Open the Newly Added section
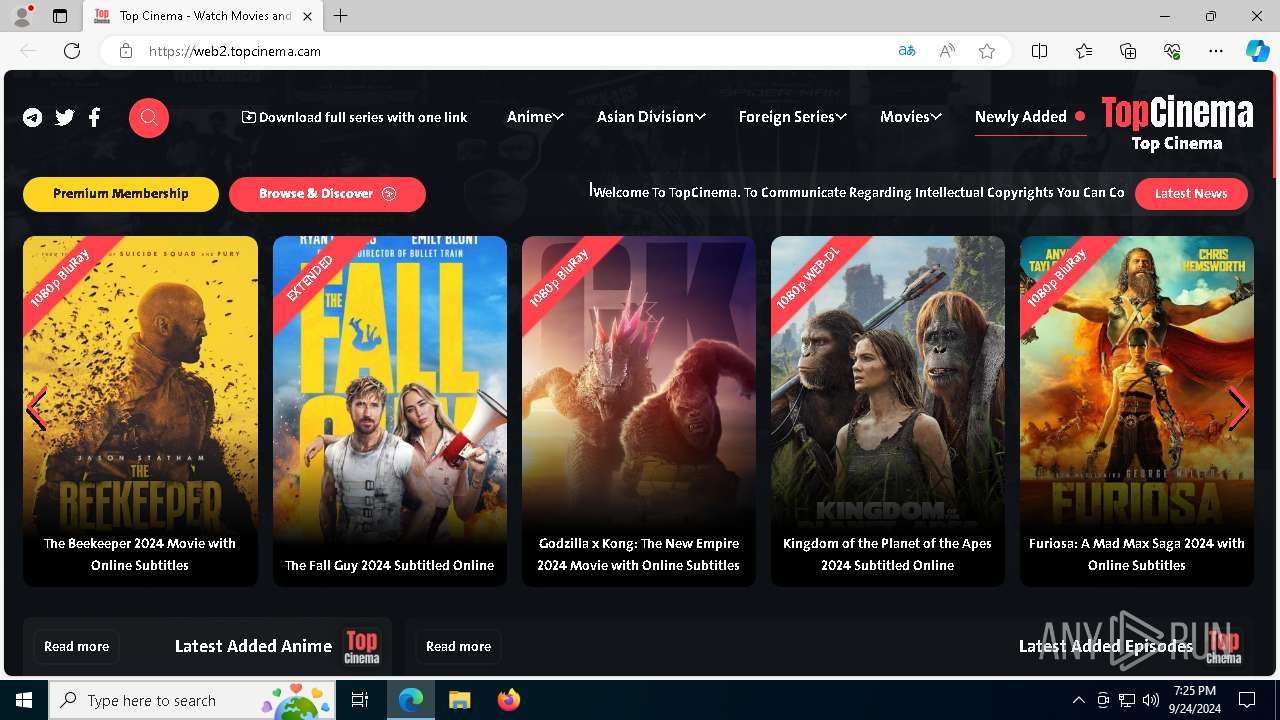This screenshot has height=720, width=1280. (1030, 117)
